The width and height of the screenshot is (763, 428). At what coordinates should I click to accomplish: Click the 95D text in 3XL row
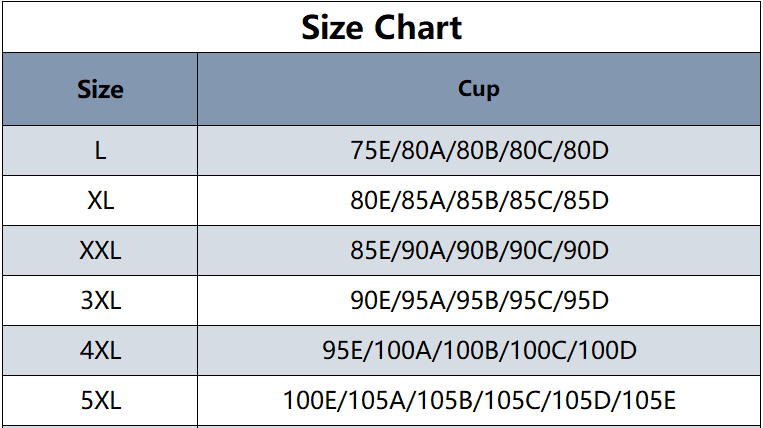click(x=586, y=300)
